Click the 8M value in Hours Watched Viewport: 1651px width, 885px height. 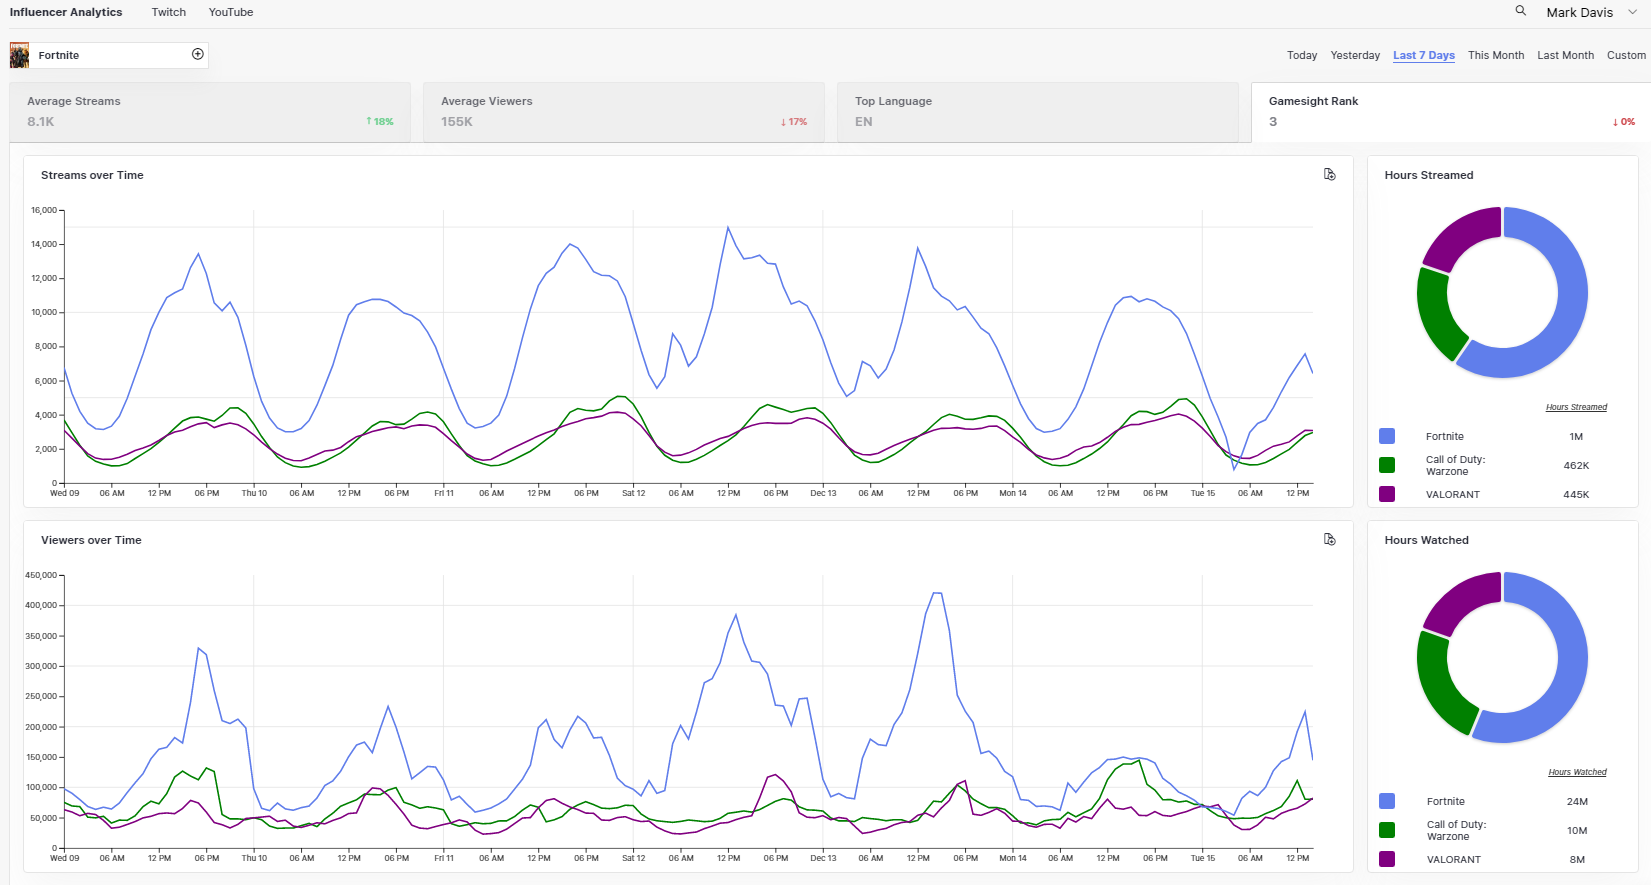1577,859
